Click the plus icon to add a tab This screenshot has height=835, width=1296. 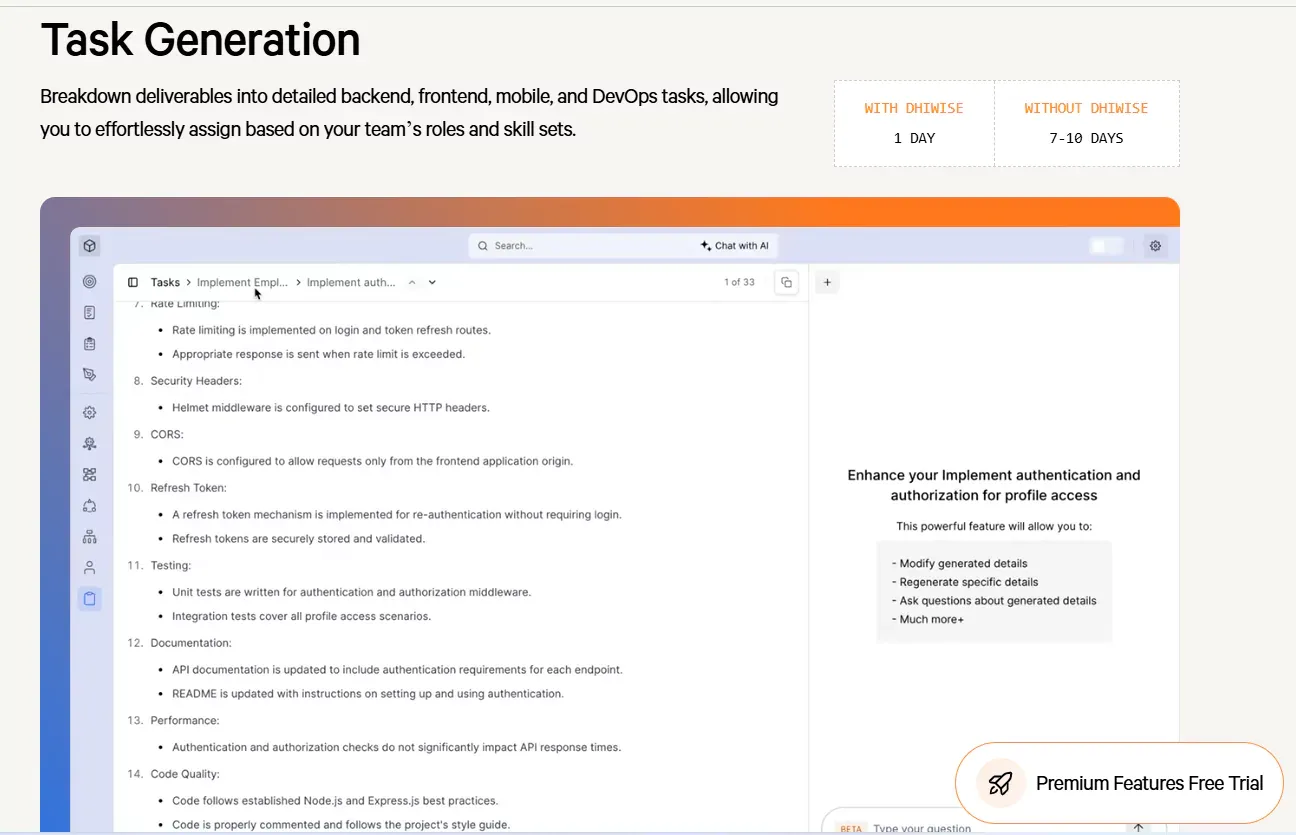coord(827,282)
